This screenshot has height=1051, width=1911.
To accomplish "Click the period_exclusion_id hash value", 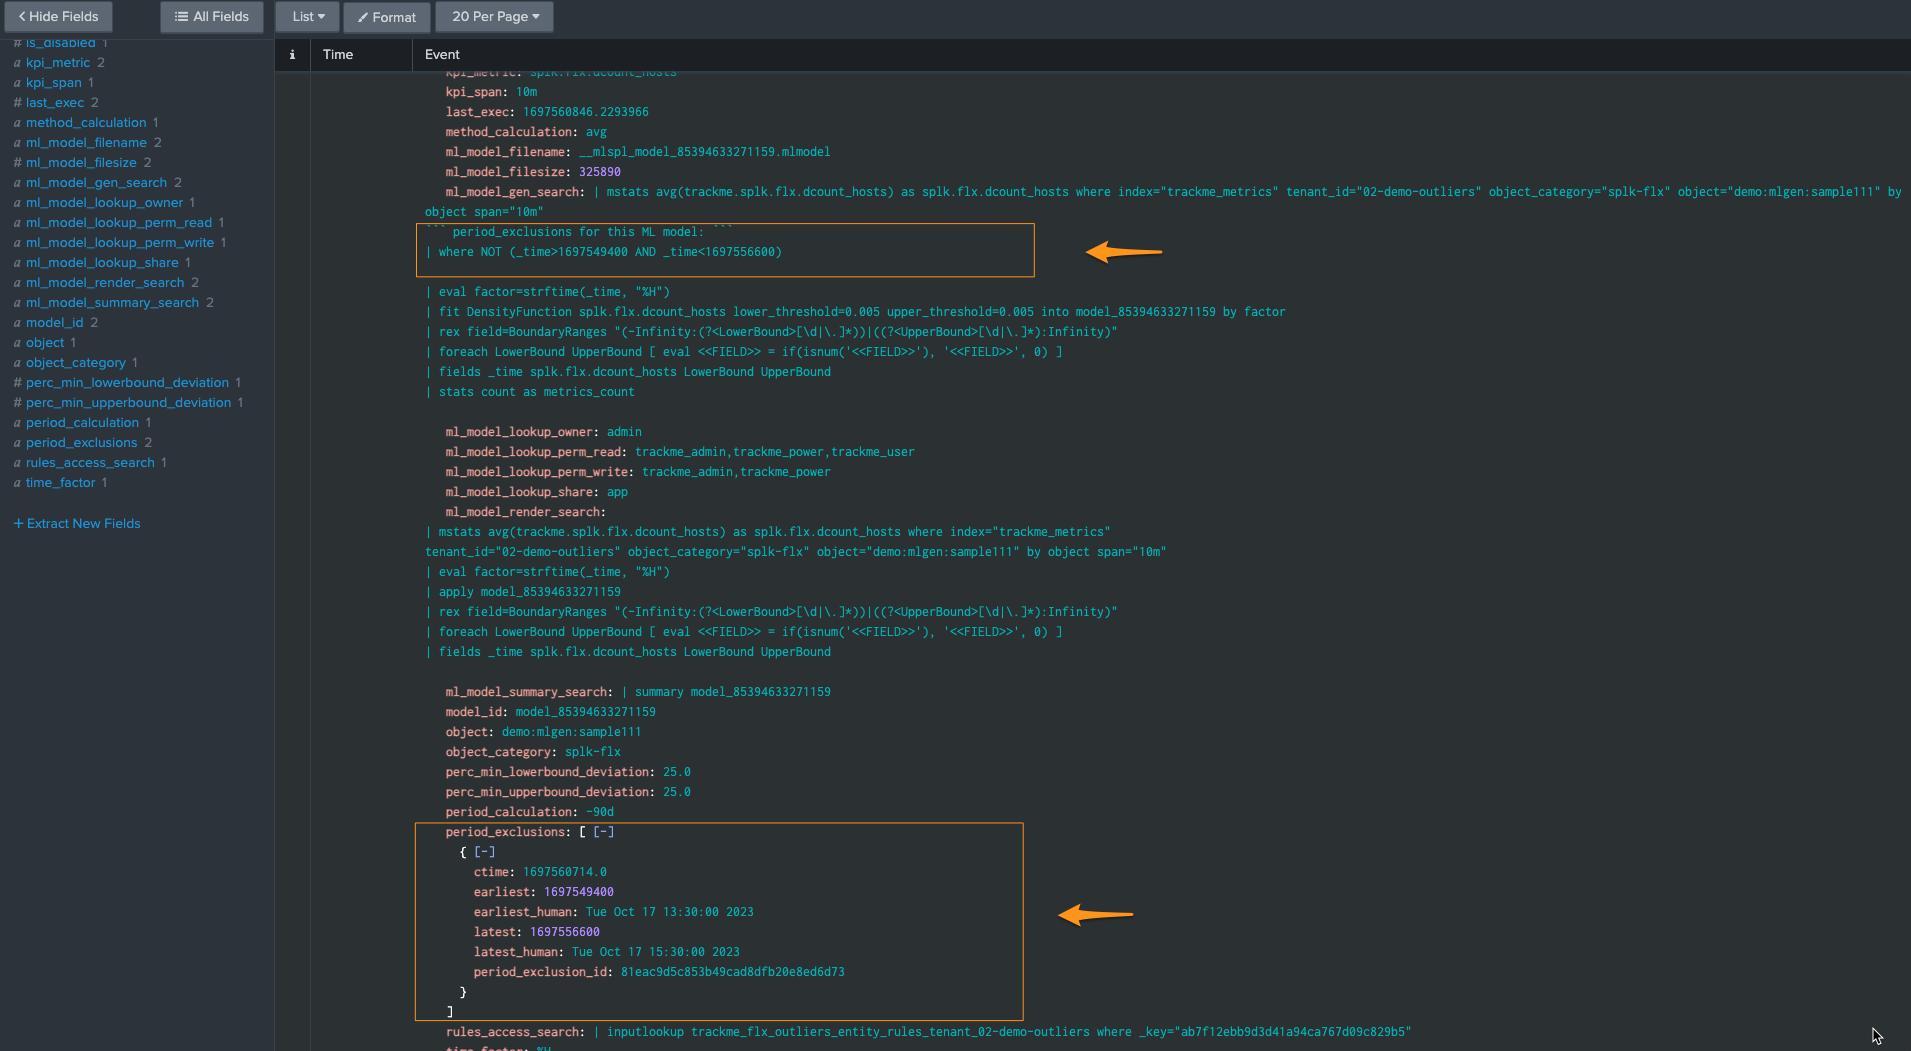I will 732,972.
